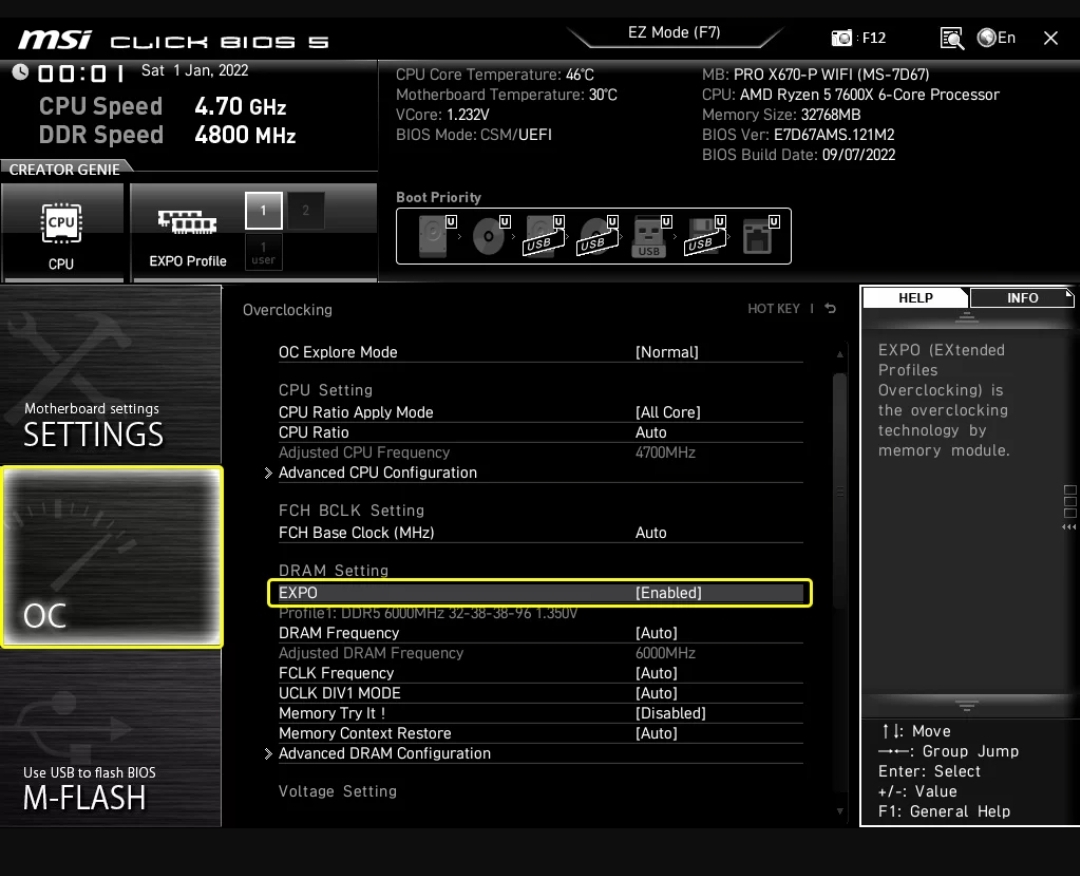Image resolution: width=1080 pixels, height=876 pixels.
Task: Click the USB optical drive boot device icon
Action: [x=597, y=236]
